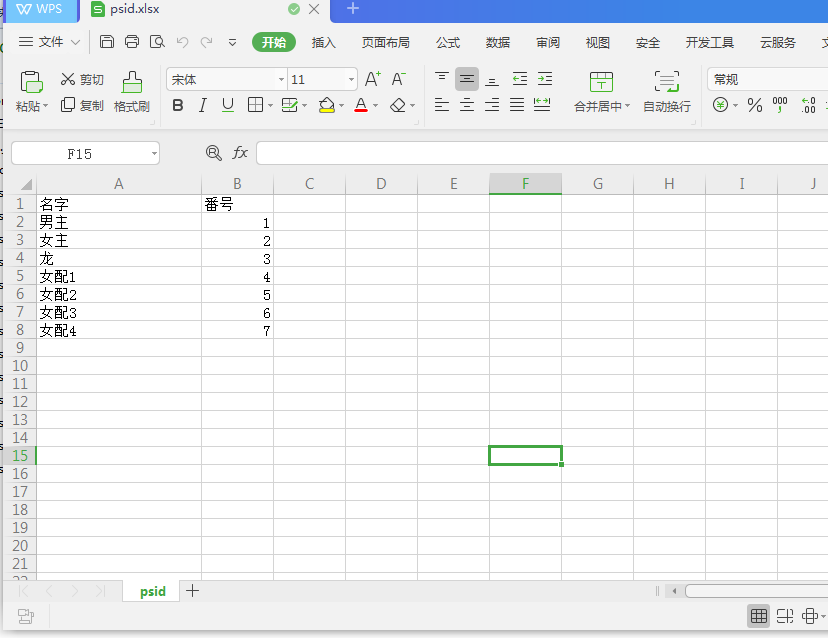Viewport: 828px width, 638px height.
Task: Apply yellow fill color bucket
Action: tap(327, 105)
